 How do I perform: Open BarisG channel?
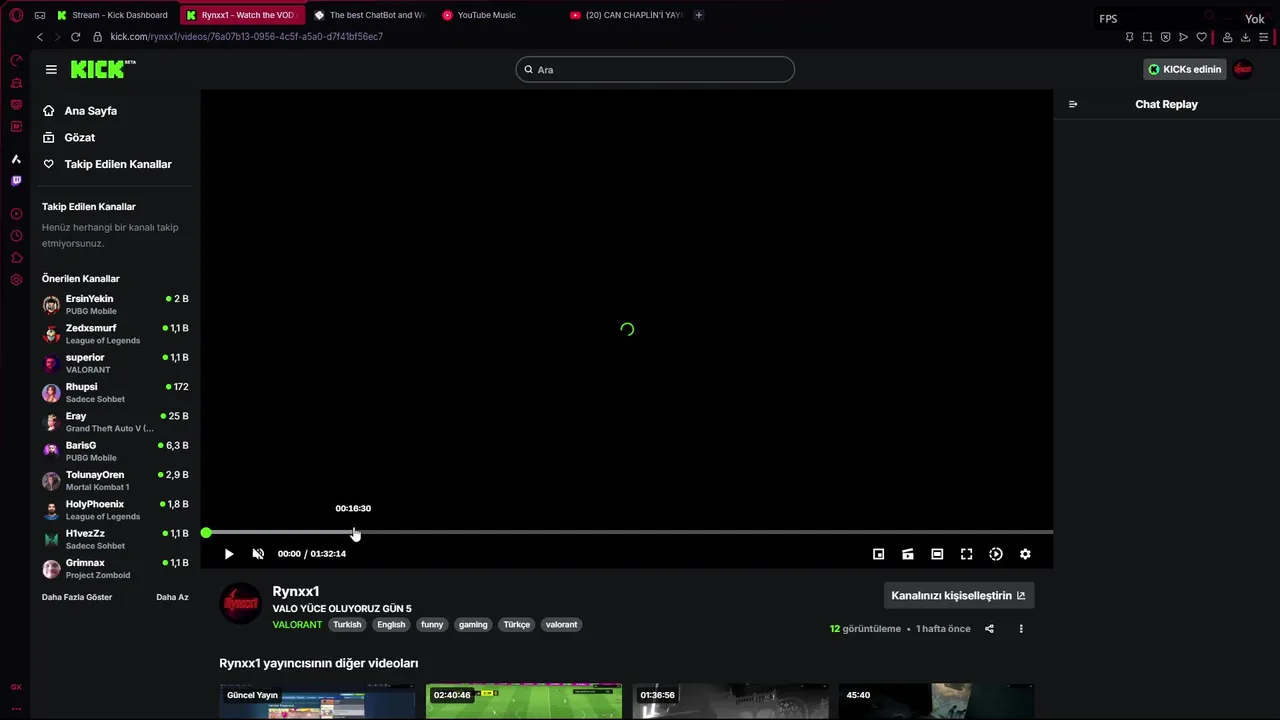(x=115, y=451)
